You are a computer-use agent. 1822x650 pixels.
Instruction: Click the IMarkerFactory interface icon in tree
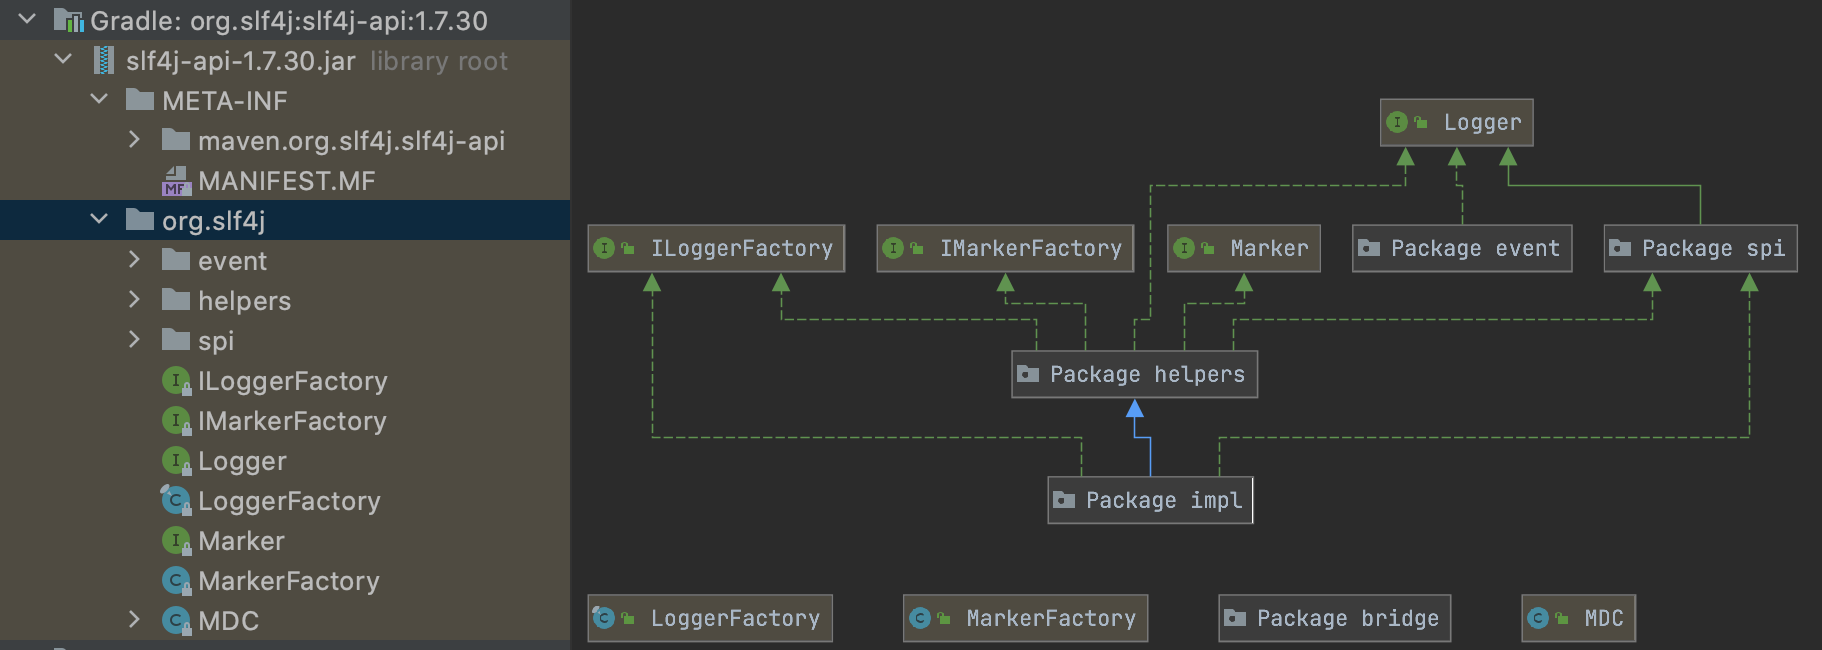176,420
